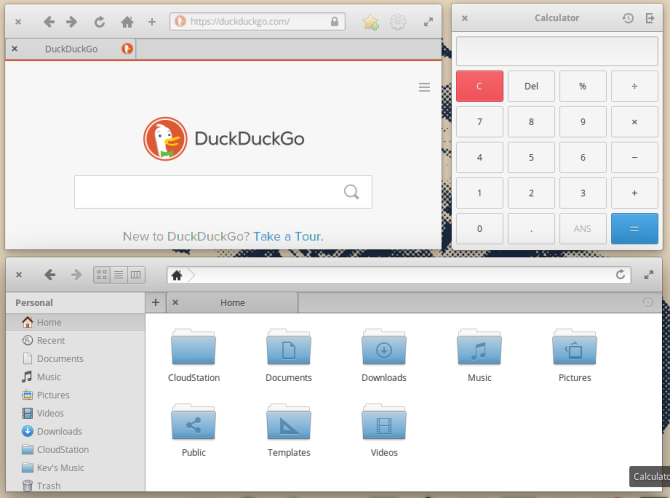Click the DuckDuckGo search magnifier icon
Screen dimensions: 670x498
click(x=351, y=192)
